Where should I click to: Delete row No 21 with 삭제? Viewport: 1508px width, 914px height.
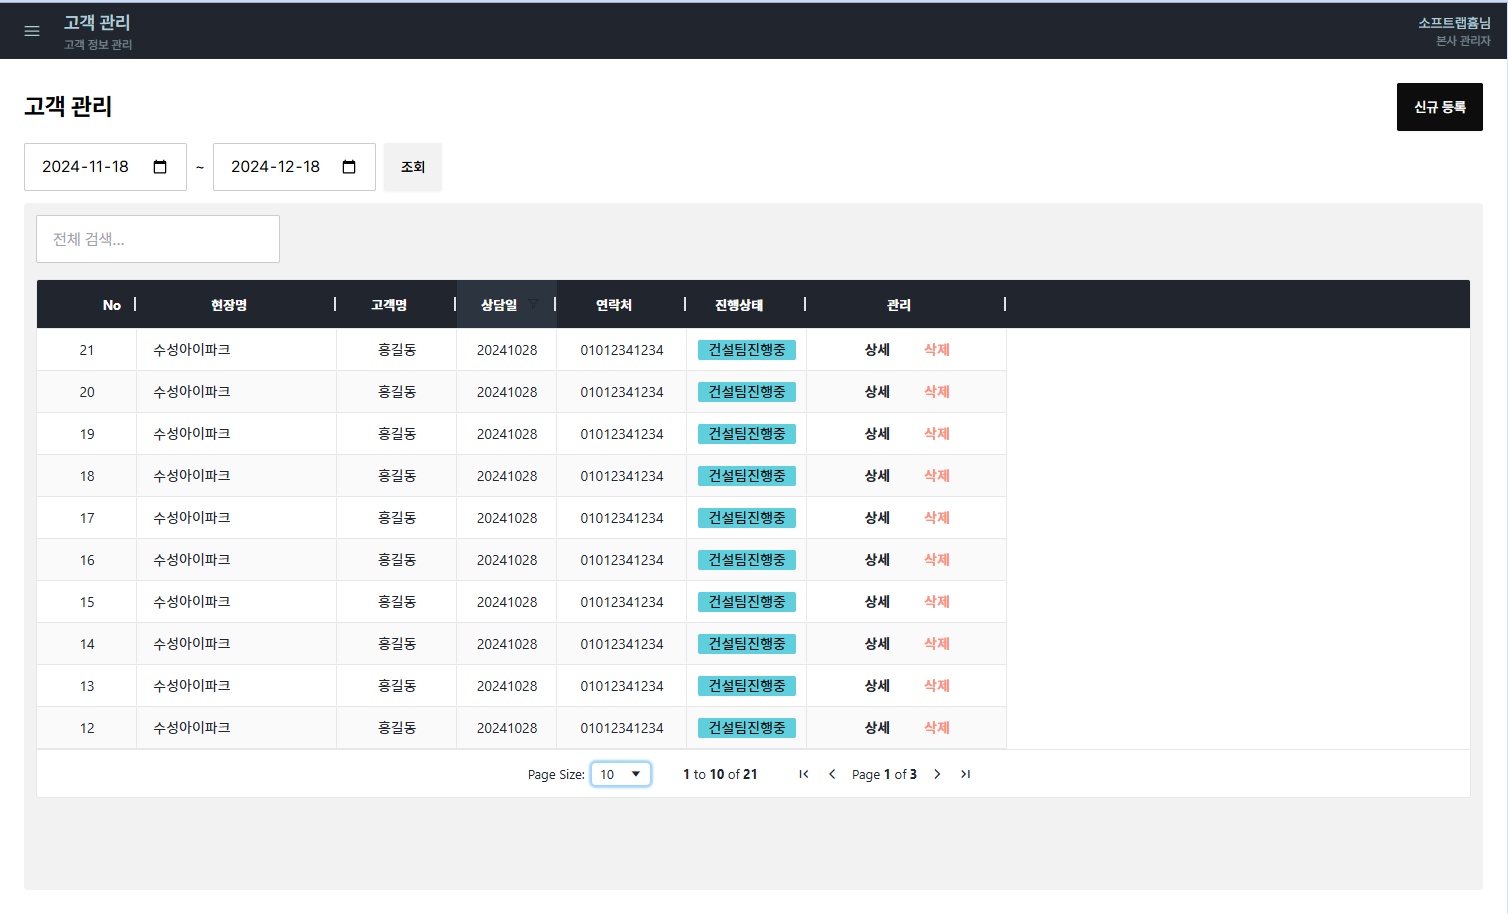pyautogui.click(x=937, y=350)
